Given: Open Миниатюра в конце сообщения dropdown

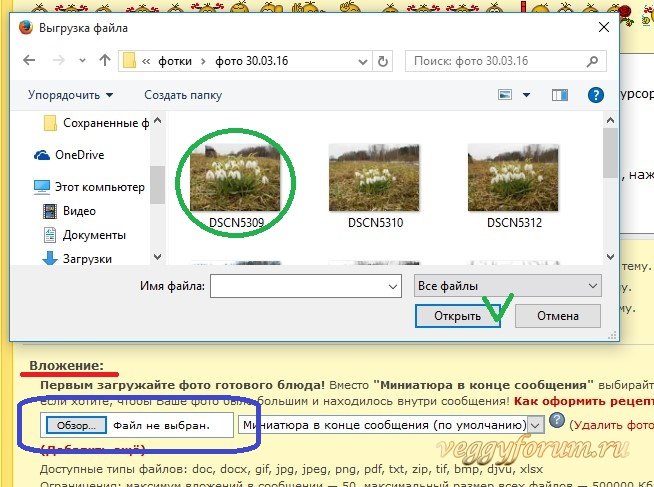Looking at the screenshot, I should click(x=391, y=425).
